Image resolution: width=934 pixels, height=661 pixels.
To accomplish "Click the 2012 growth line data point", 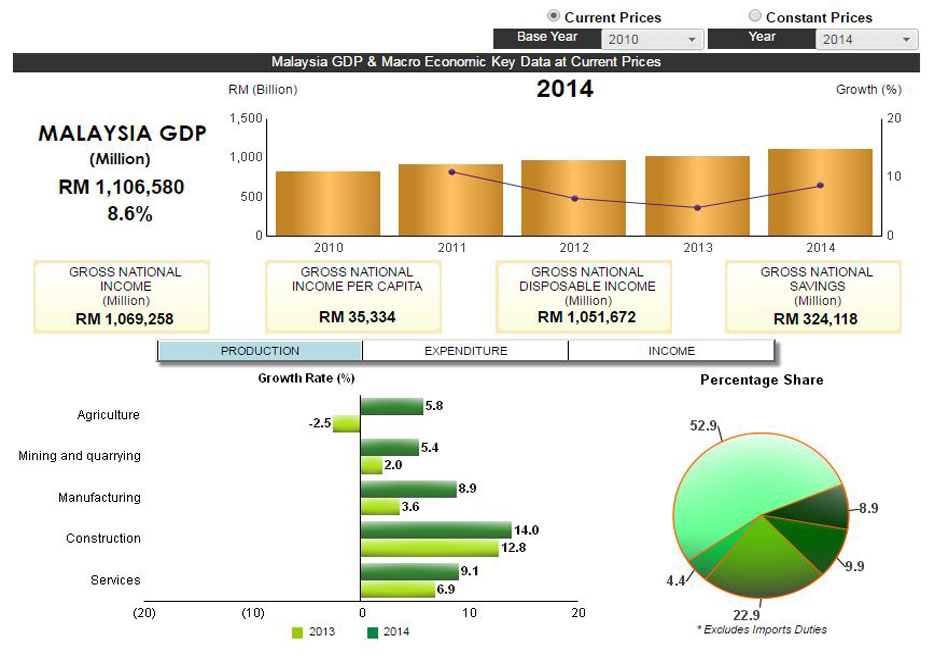I will pyautogui.click(x=575, y=198).
